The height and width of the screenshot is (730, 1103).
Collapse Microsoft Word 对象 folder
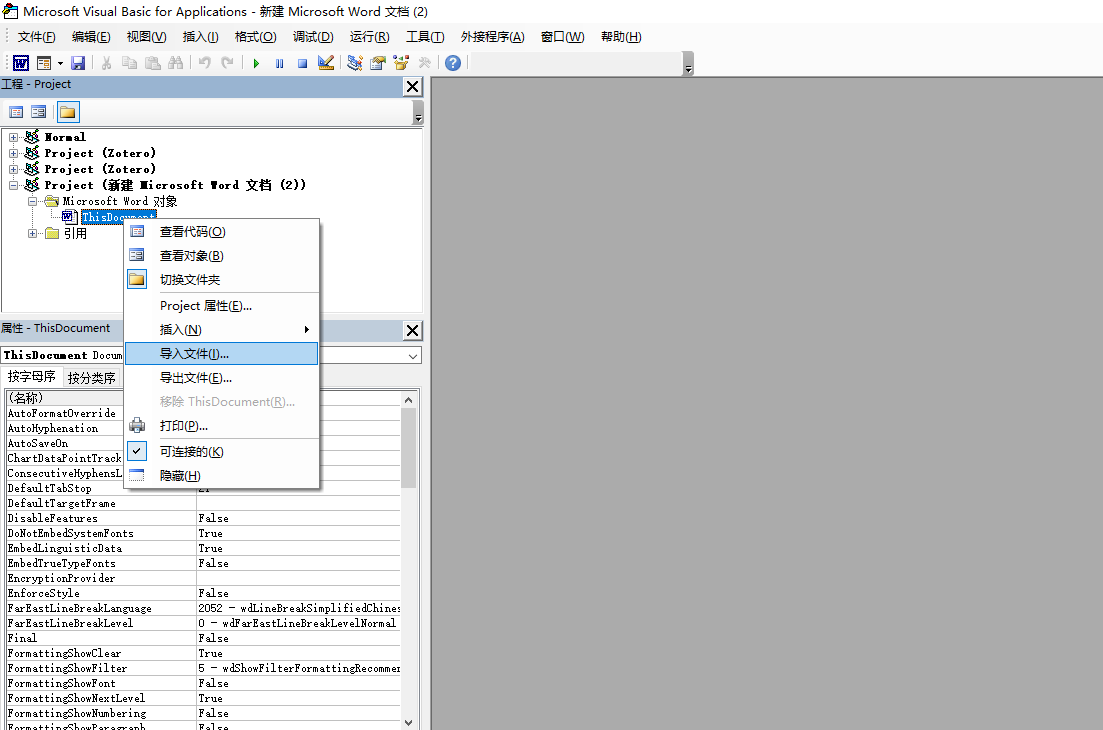pyautogui.click(x=32, y=202)
